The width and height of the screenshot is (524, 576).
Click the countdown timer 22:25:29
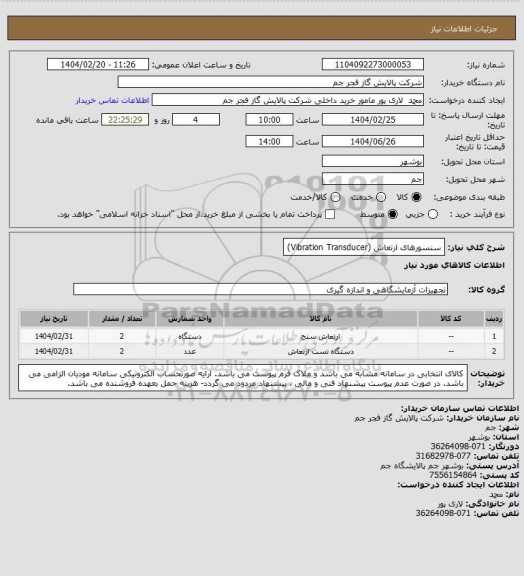coord(125,120)
